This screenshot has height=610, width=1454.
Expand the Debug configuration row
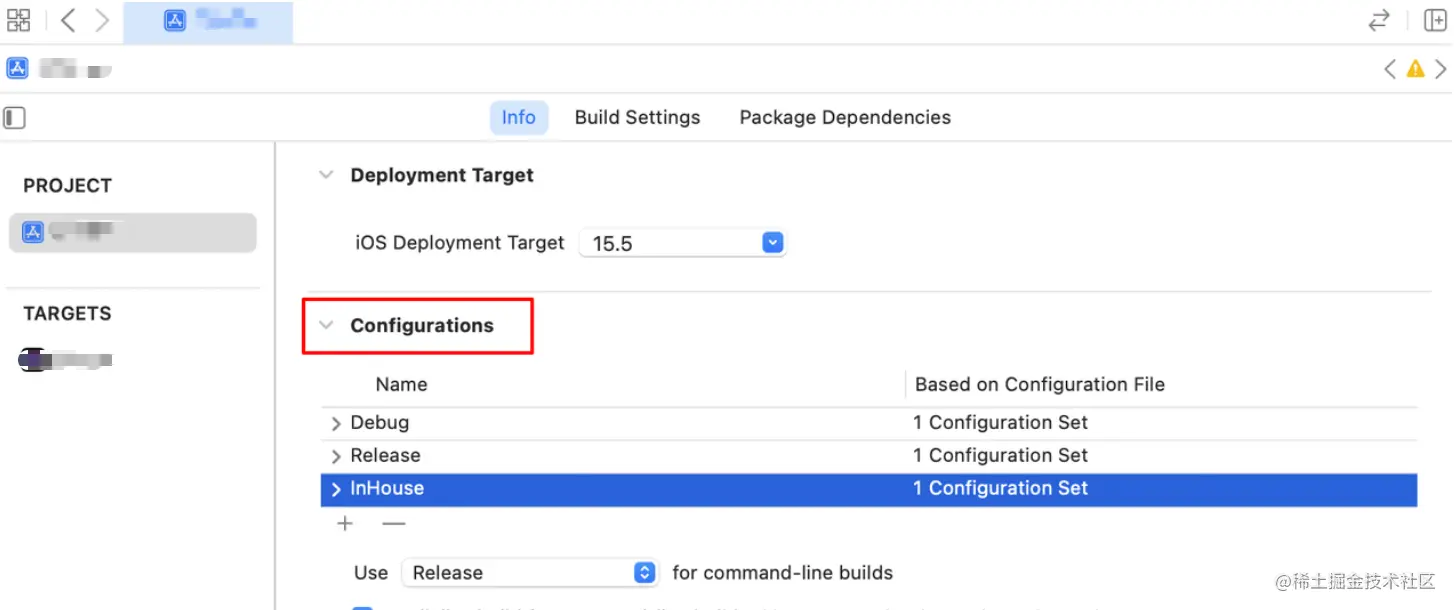point(336,423)
